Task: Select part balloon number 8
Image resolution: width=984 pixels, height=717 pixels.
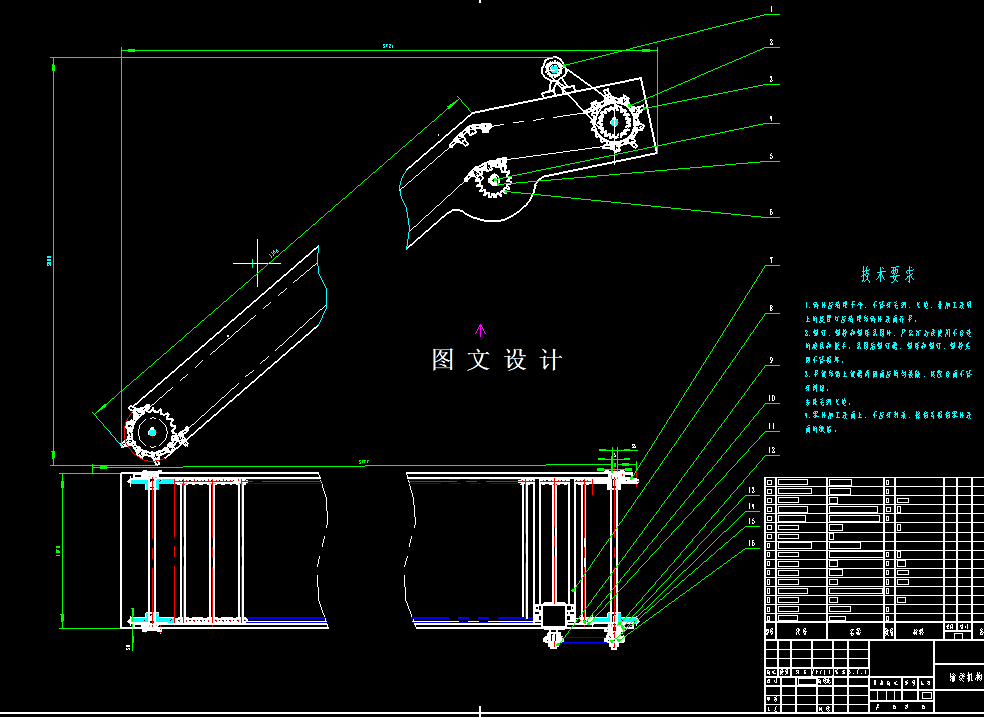Action: pos(771,308)
